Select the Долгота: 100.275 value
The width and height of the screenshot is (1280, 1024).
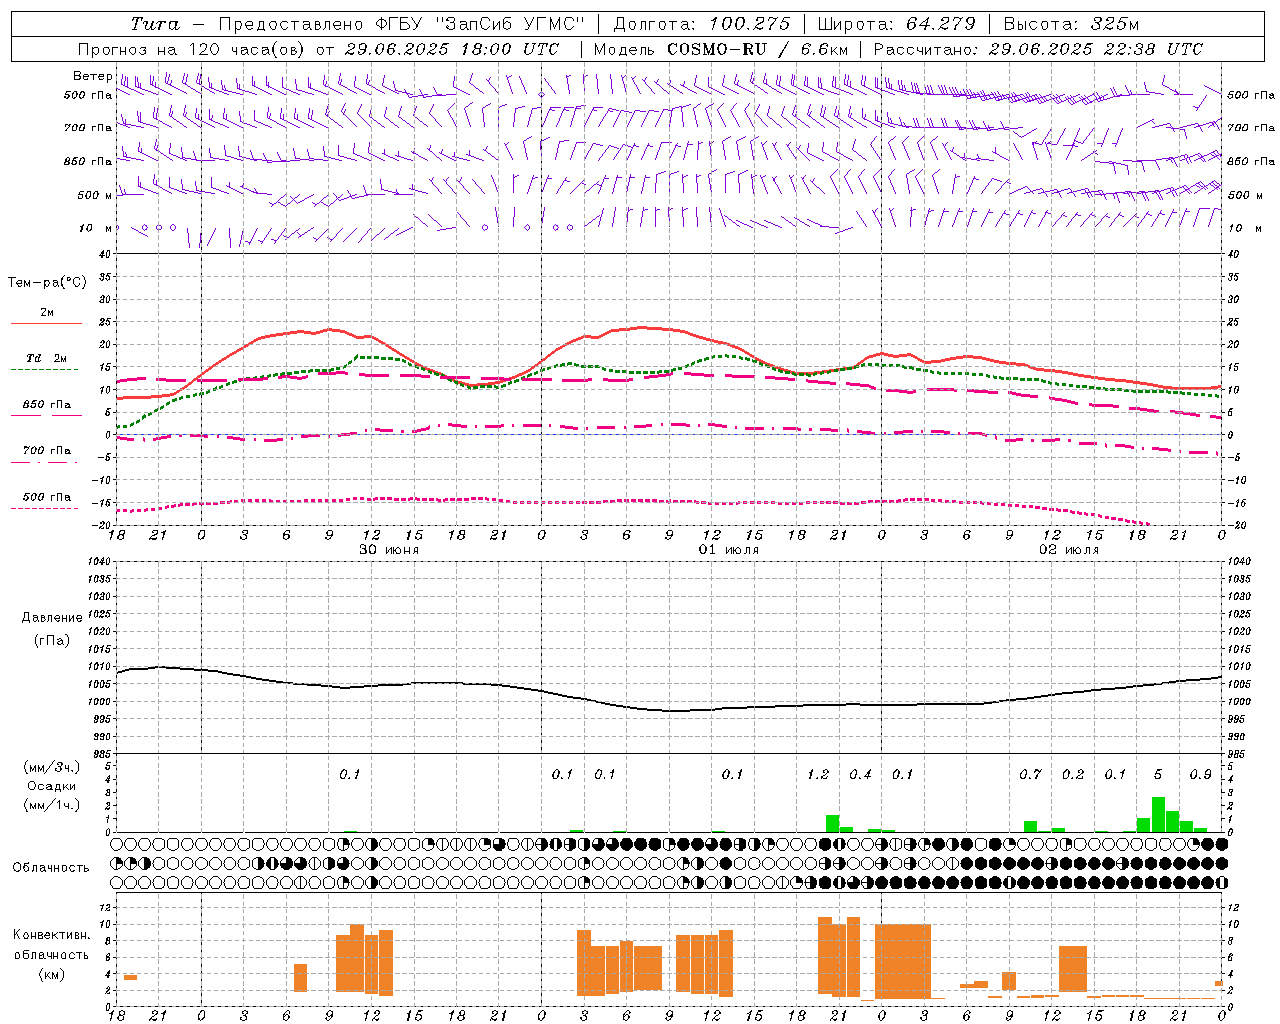701,24
